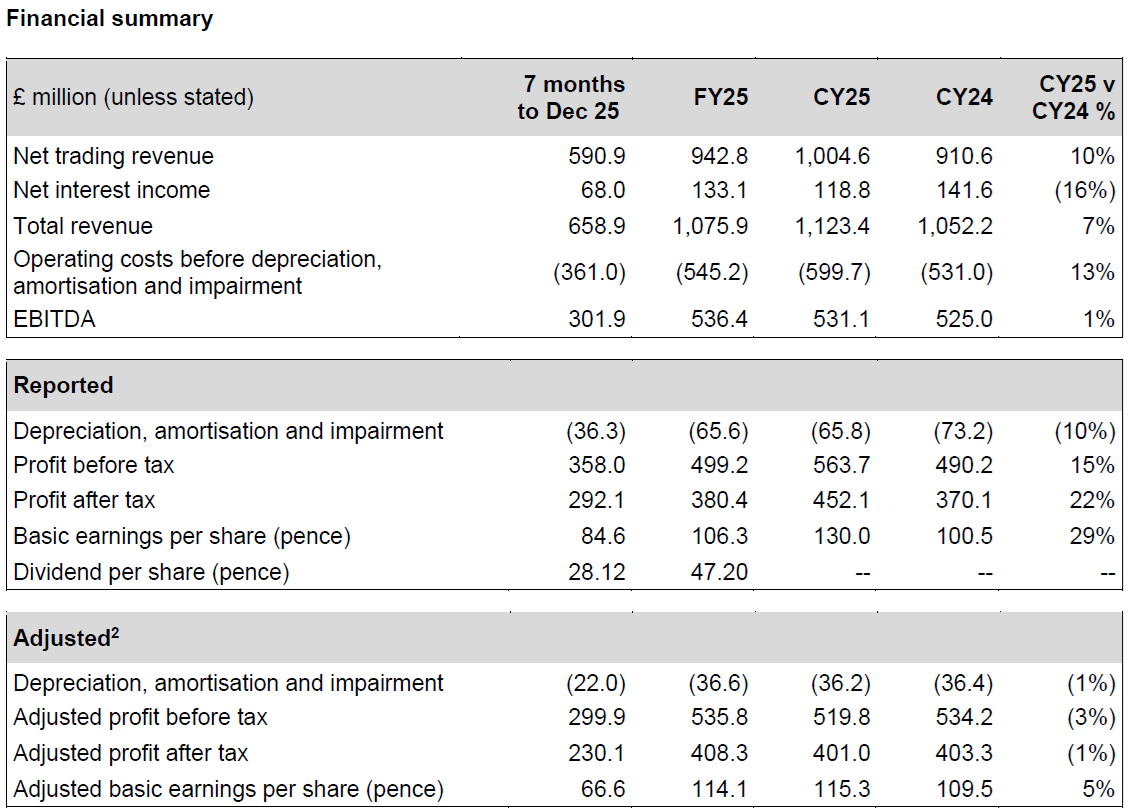Click the Dividend per share (pence) label
The image size is (1130, 809).
151,572
